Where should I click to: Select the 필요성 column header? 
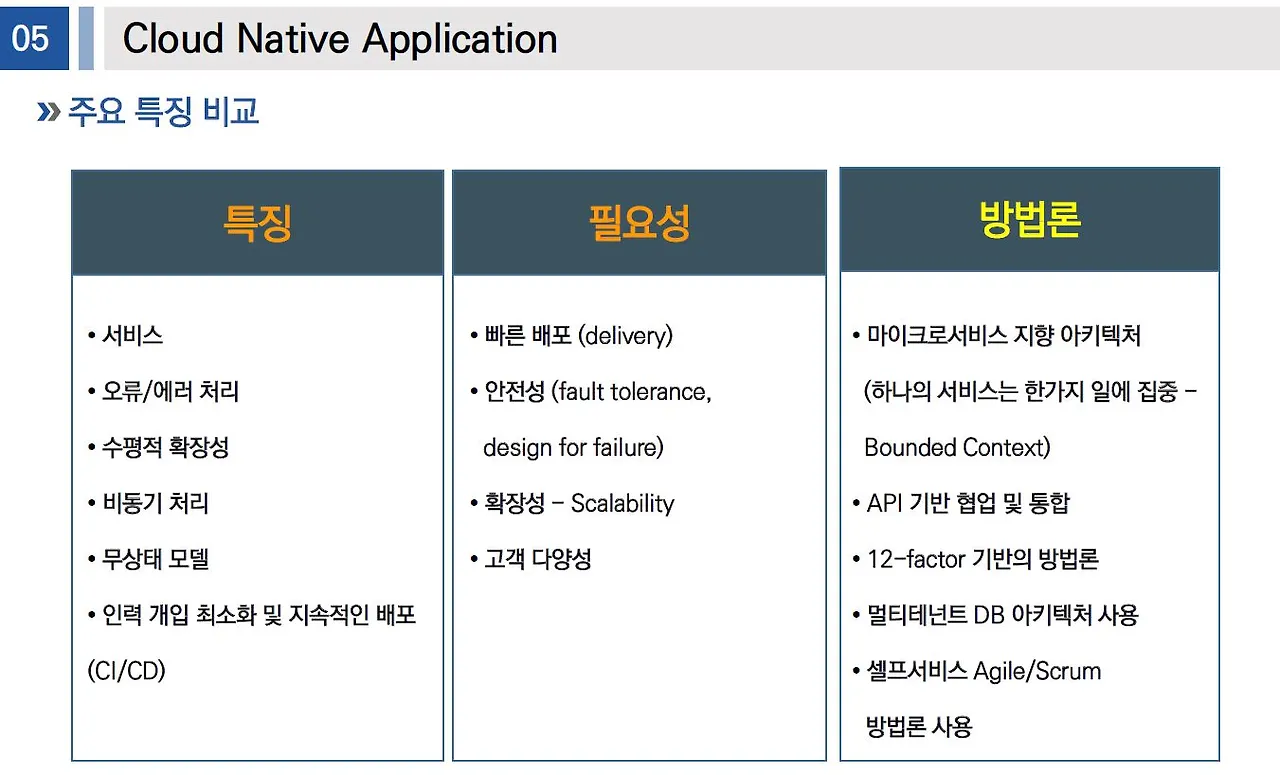click(x=639, y=223)
